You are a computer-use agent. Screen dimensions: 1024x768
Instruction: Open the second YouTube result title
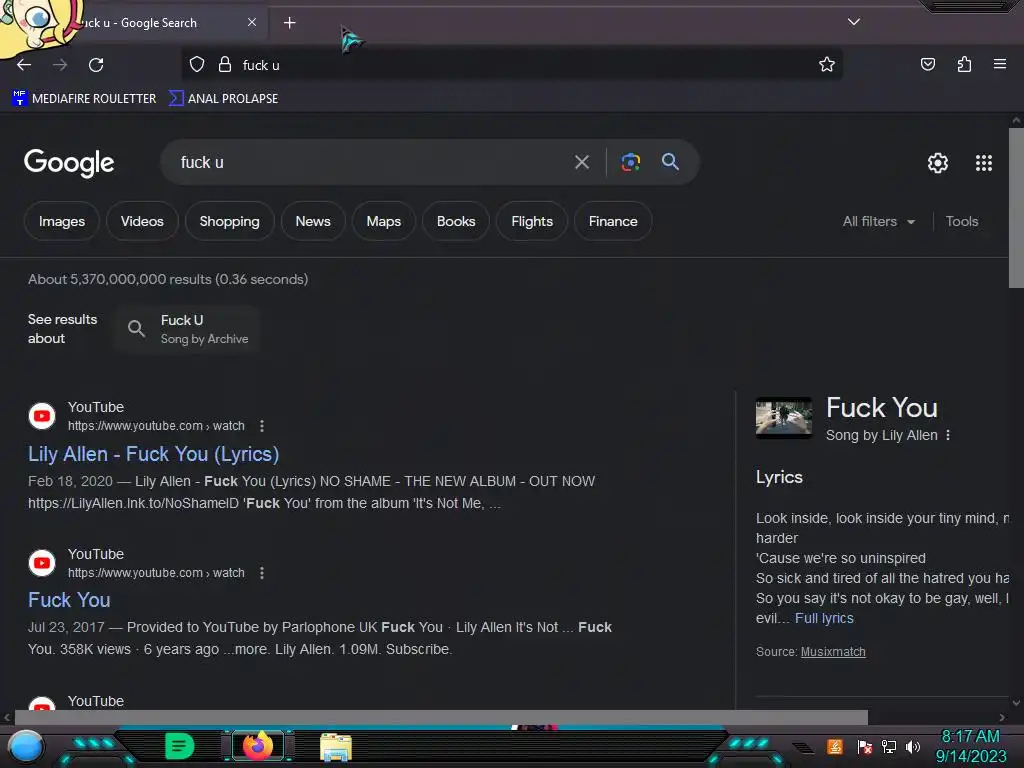69,600
